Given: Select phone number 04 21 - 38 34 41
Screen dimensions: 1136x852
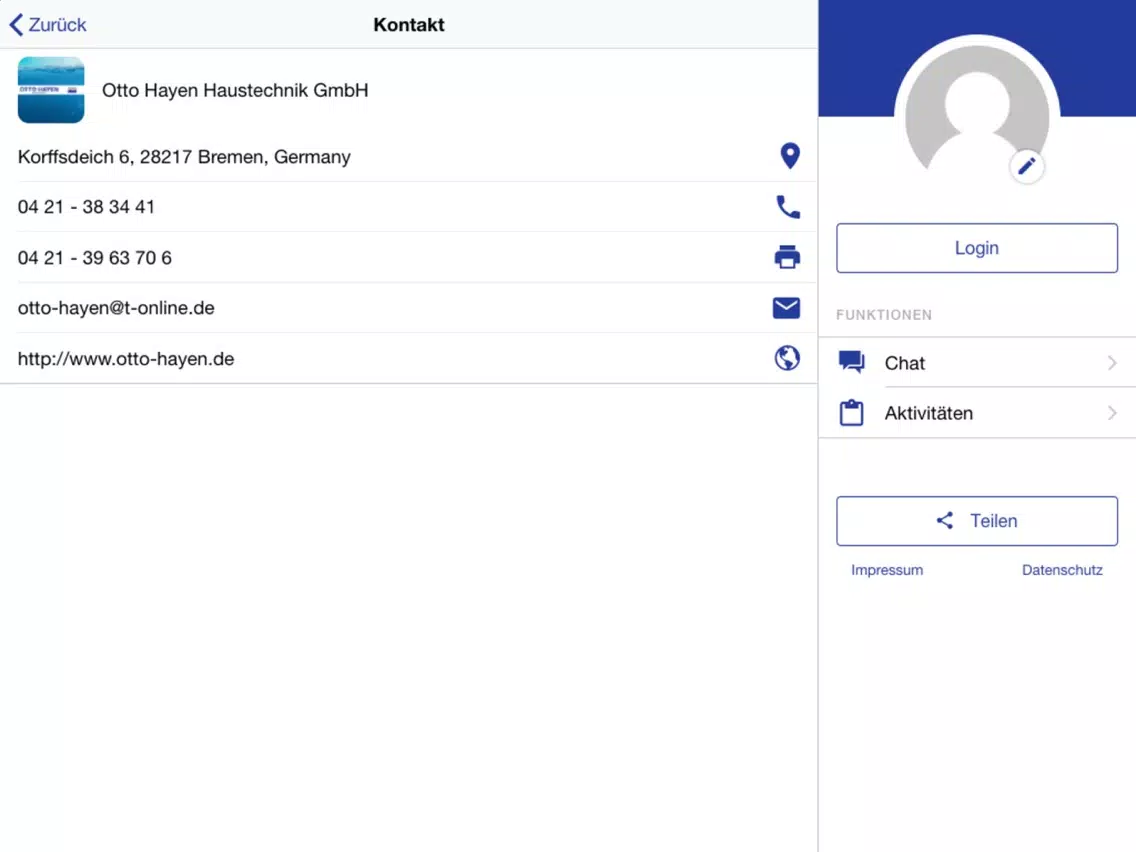Looking at the screenshot, I should [86, 207].
